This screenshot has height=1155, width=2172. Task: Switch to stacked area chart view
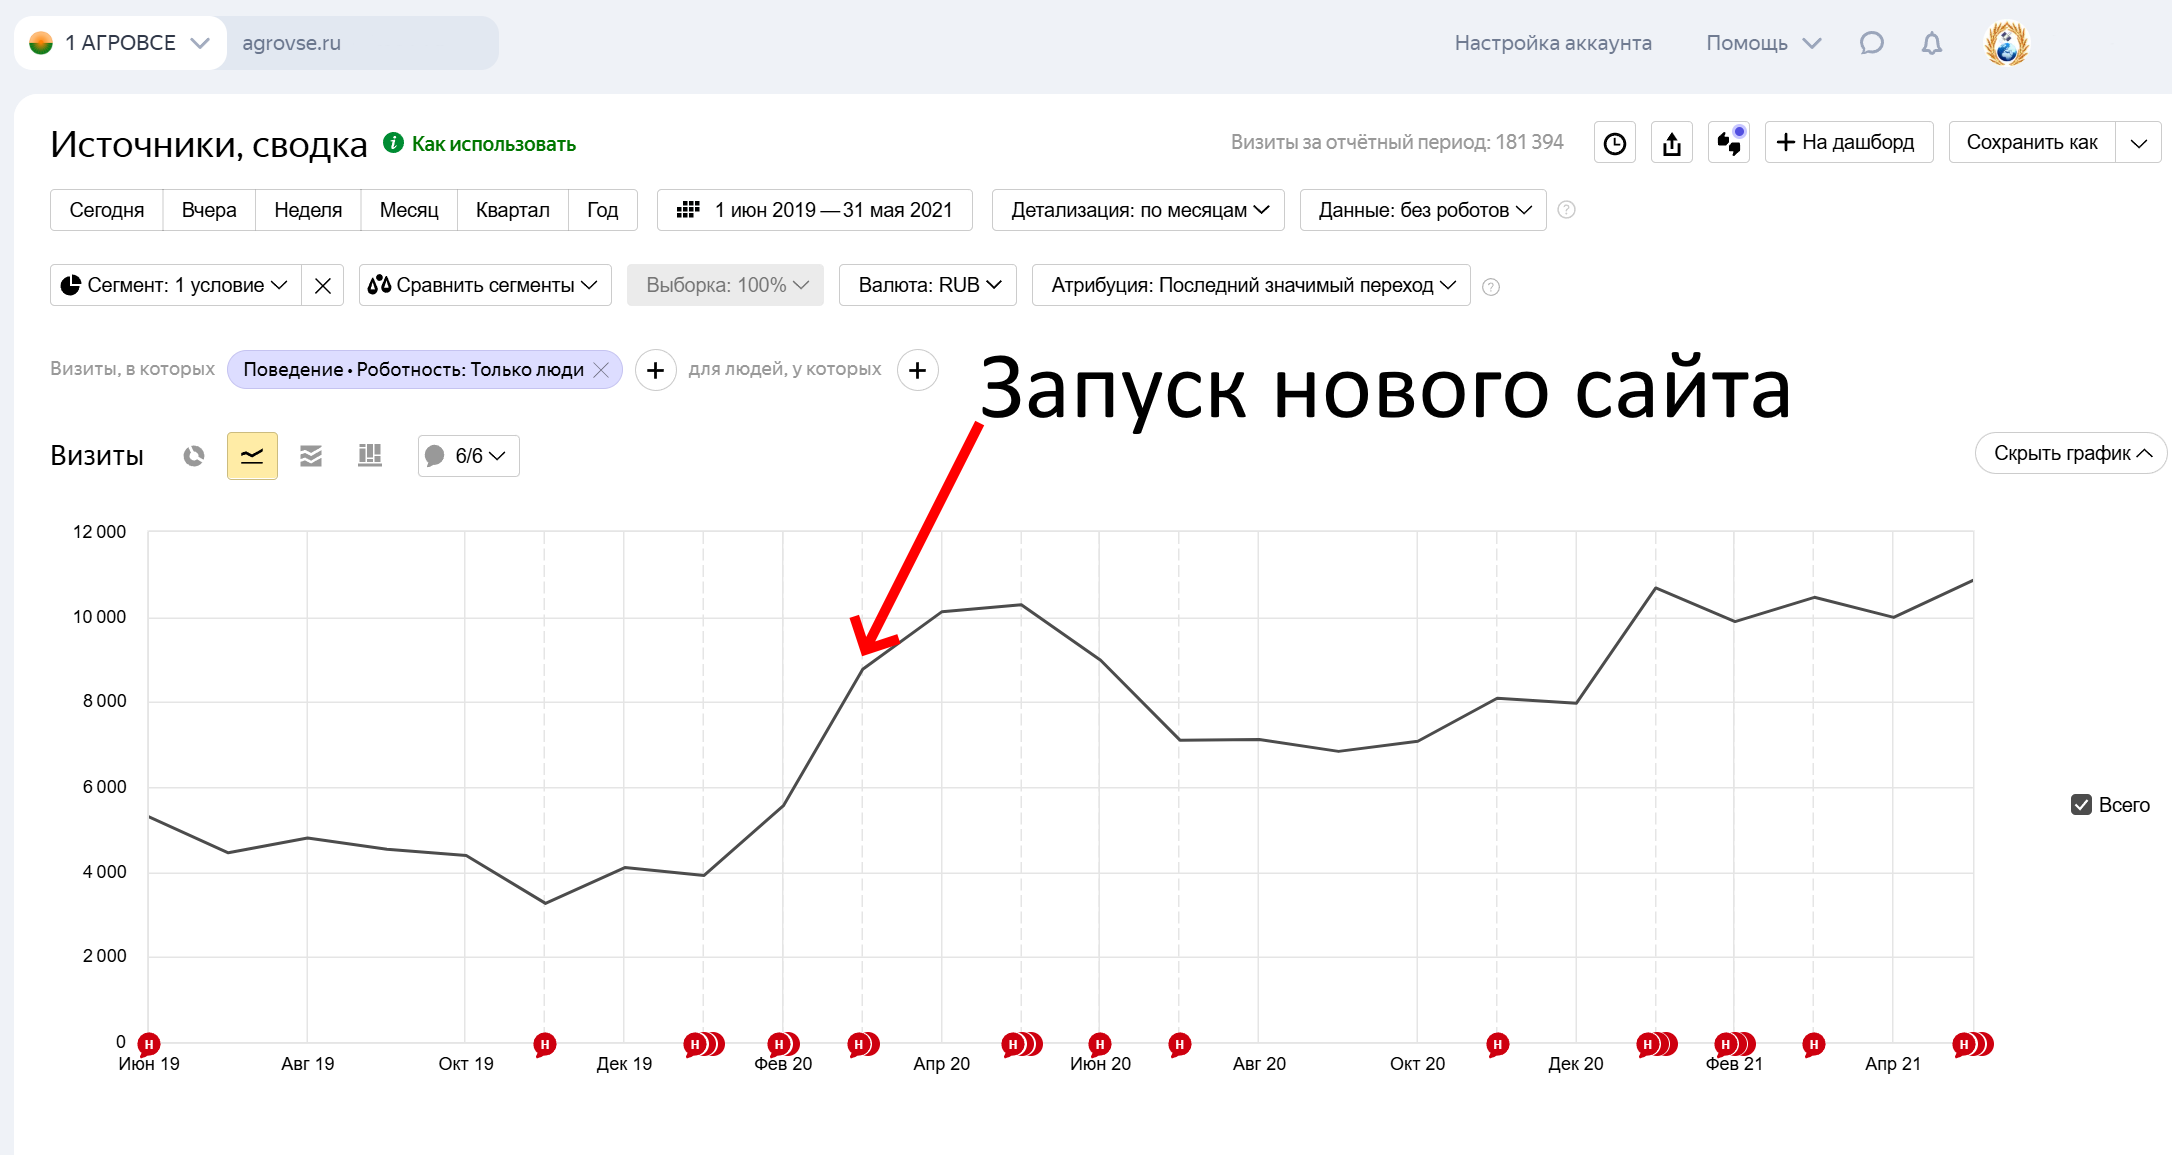tap(311, 456)
